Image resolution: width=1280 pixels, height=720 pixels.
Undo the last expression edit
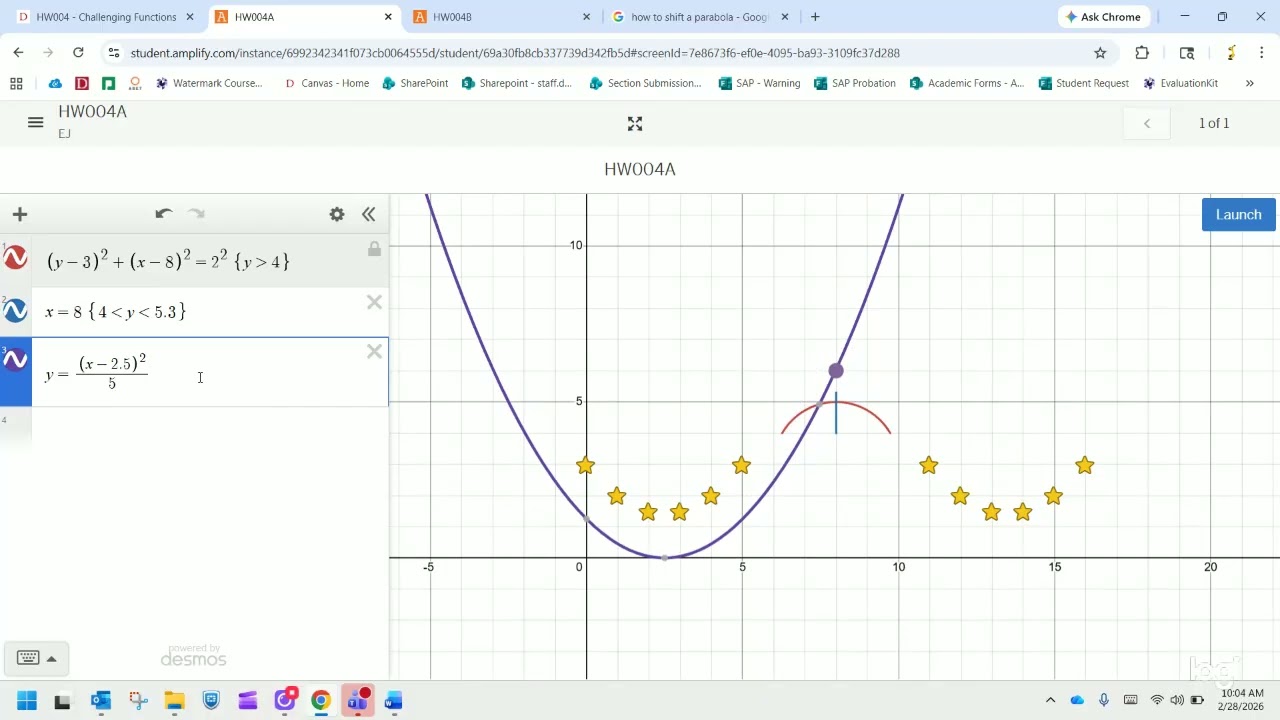point(164,214)
